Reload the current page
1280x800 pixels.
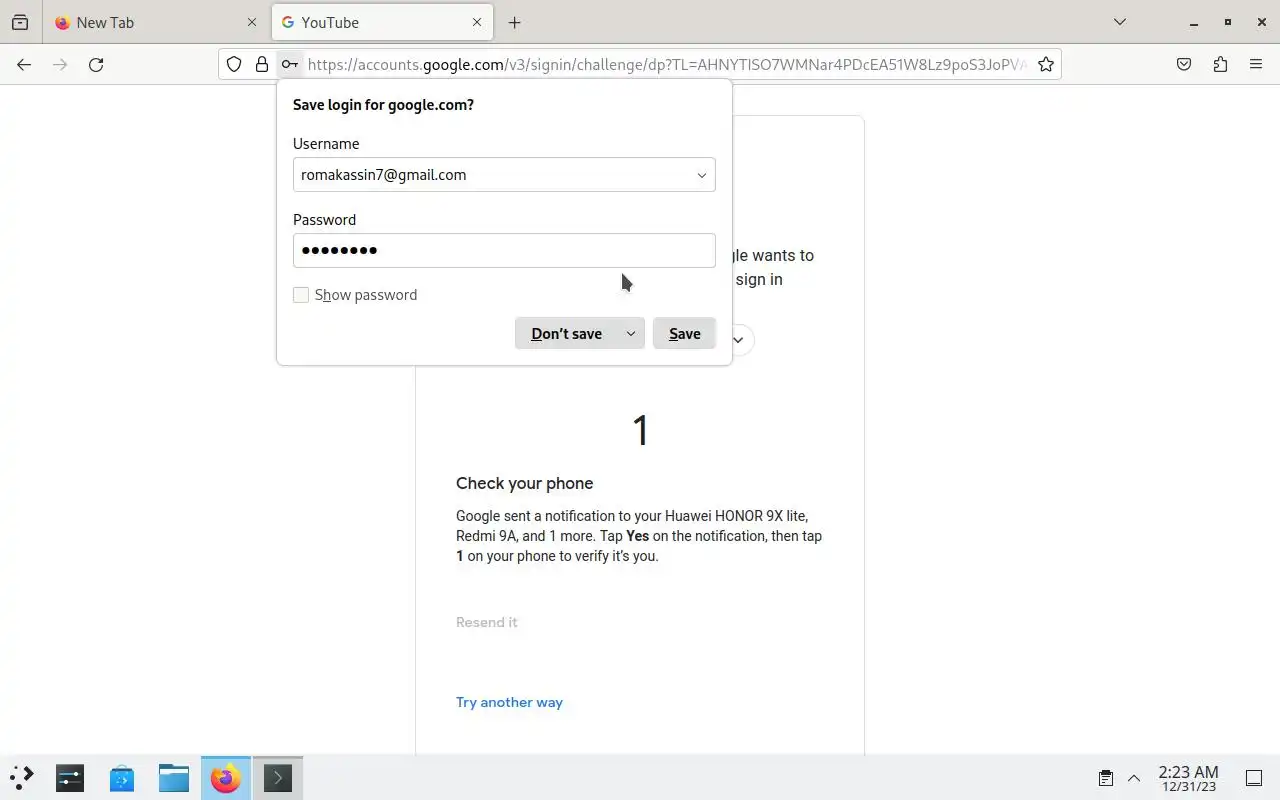click(96, 64)
